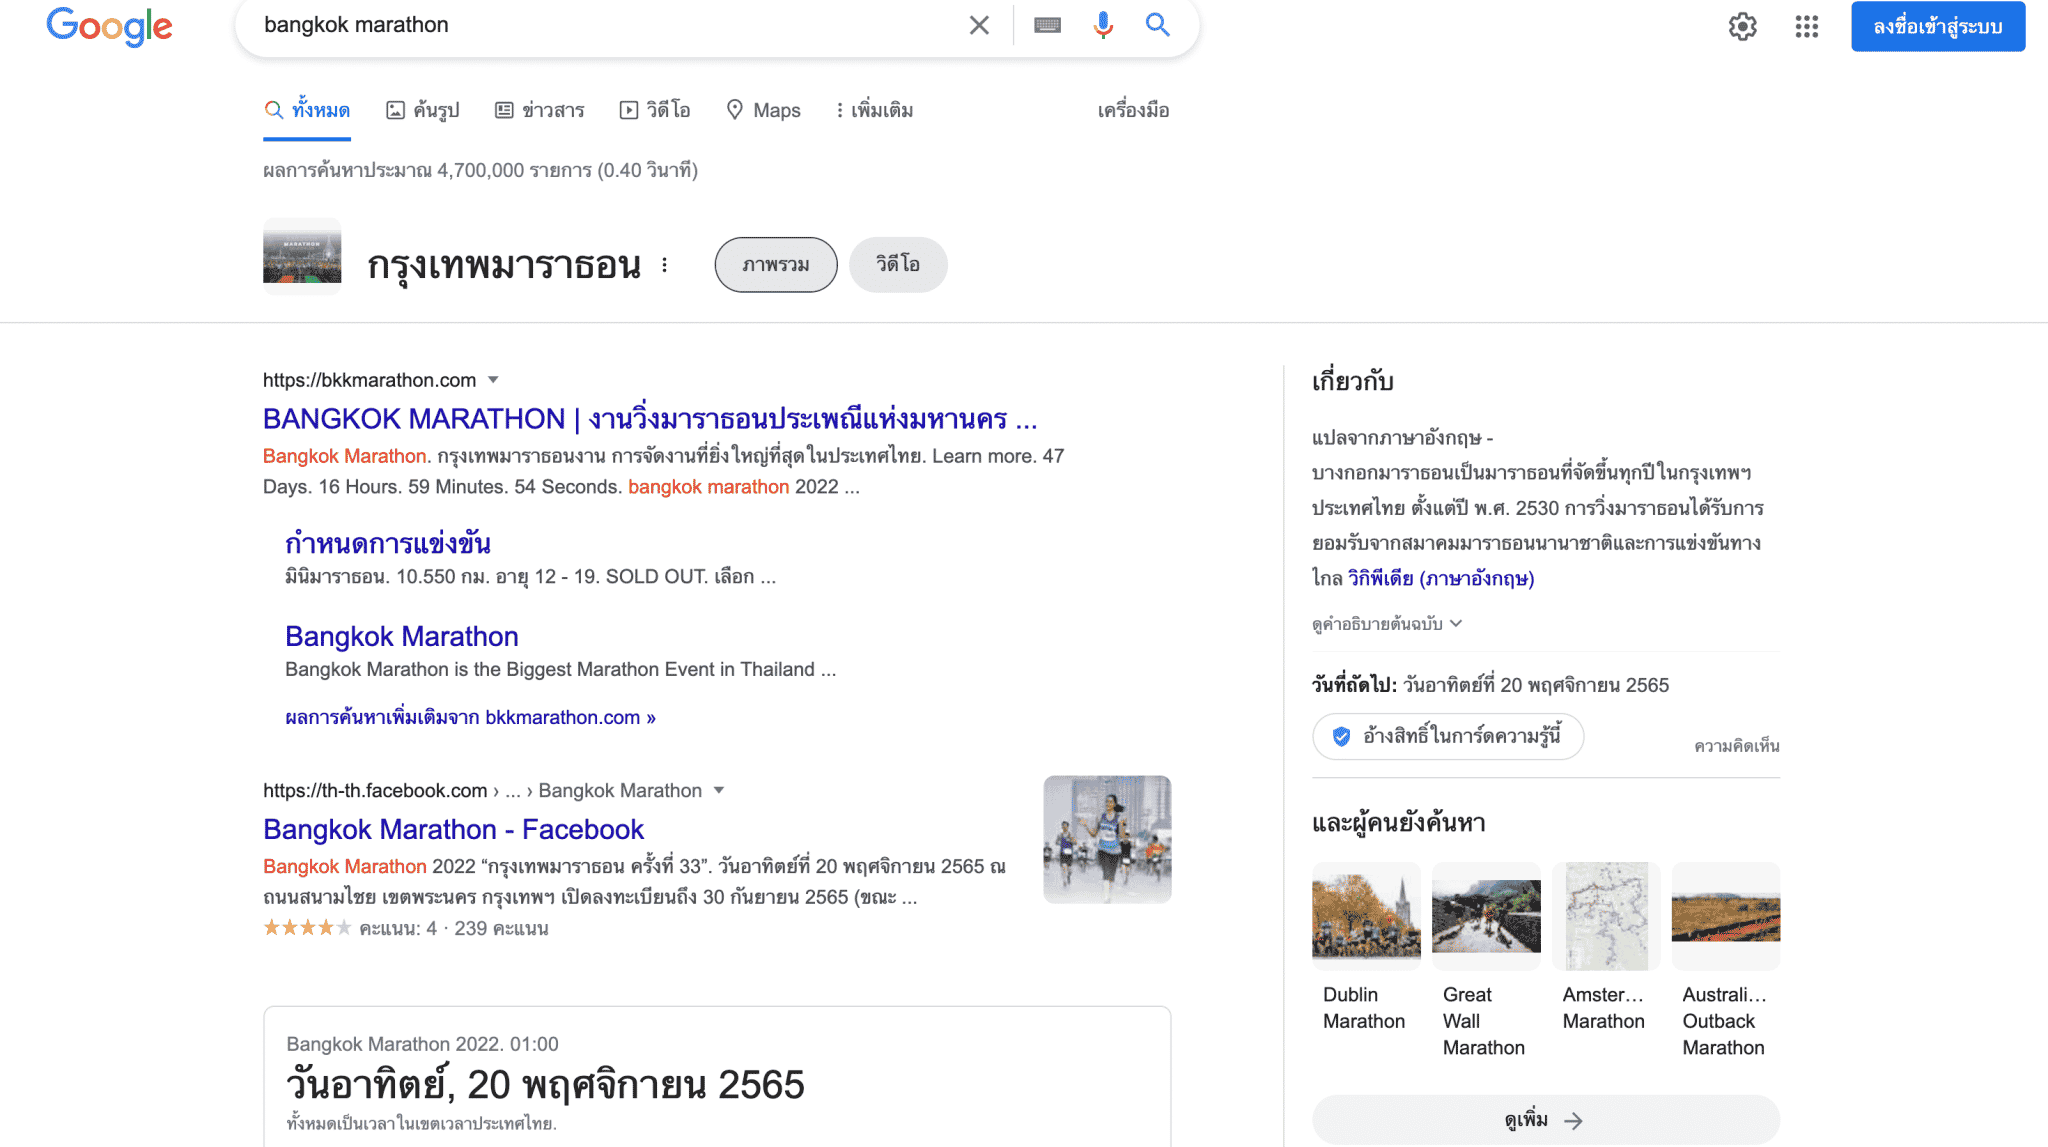Click the Google logo
The height and width of the screenshot is (1147, 2048).
109,27
